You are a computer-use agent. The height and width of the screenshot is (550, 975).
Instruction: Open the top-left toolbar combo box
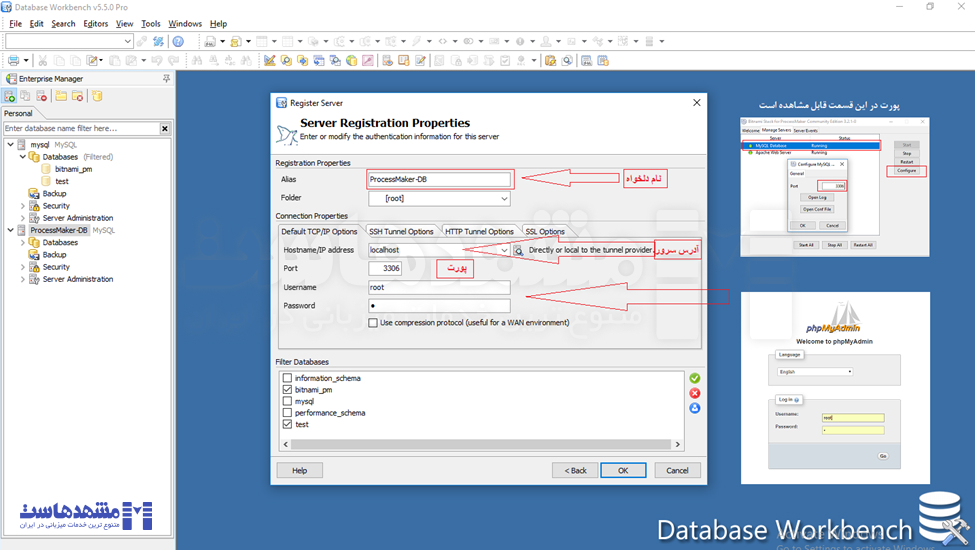[127, 42]
